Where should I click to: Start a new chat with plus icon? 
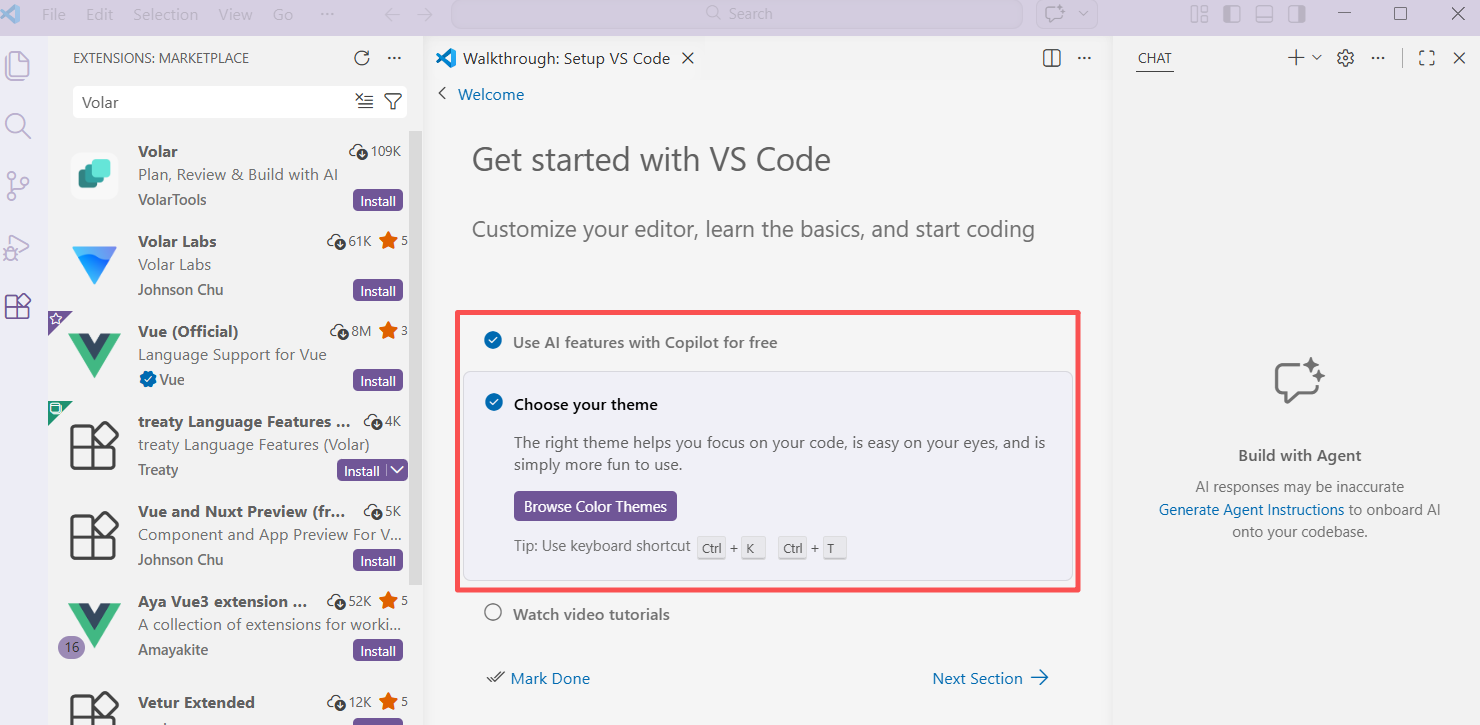tap(1296, 58)
